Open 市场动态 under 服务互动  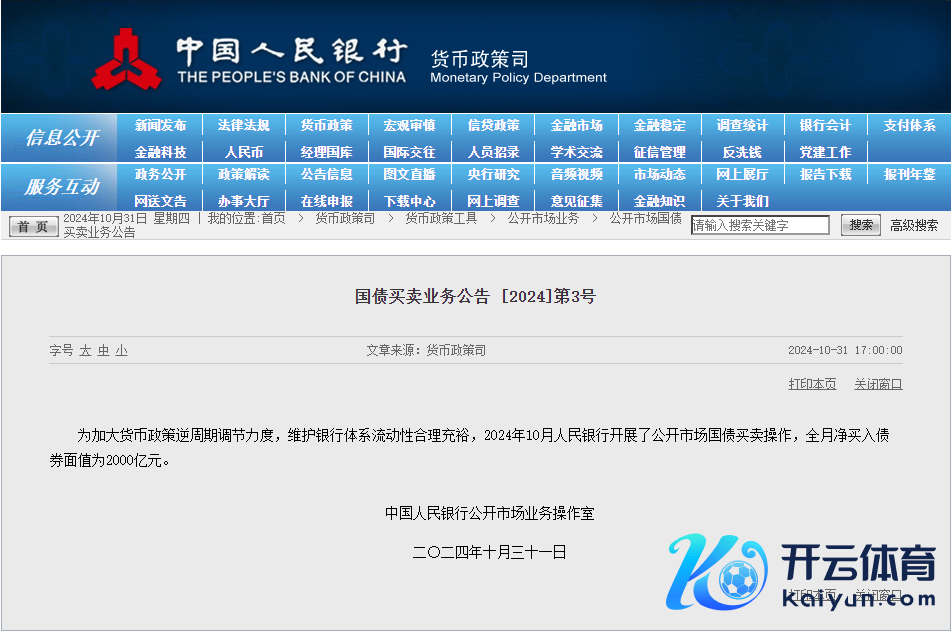click(659, 175)
